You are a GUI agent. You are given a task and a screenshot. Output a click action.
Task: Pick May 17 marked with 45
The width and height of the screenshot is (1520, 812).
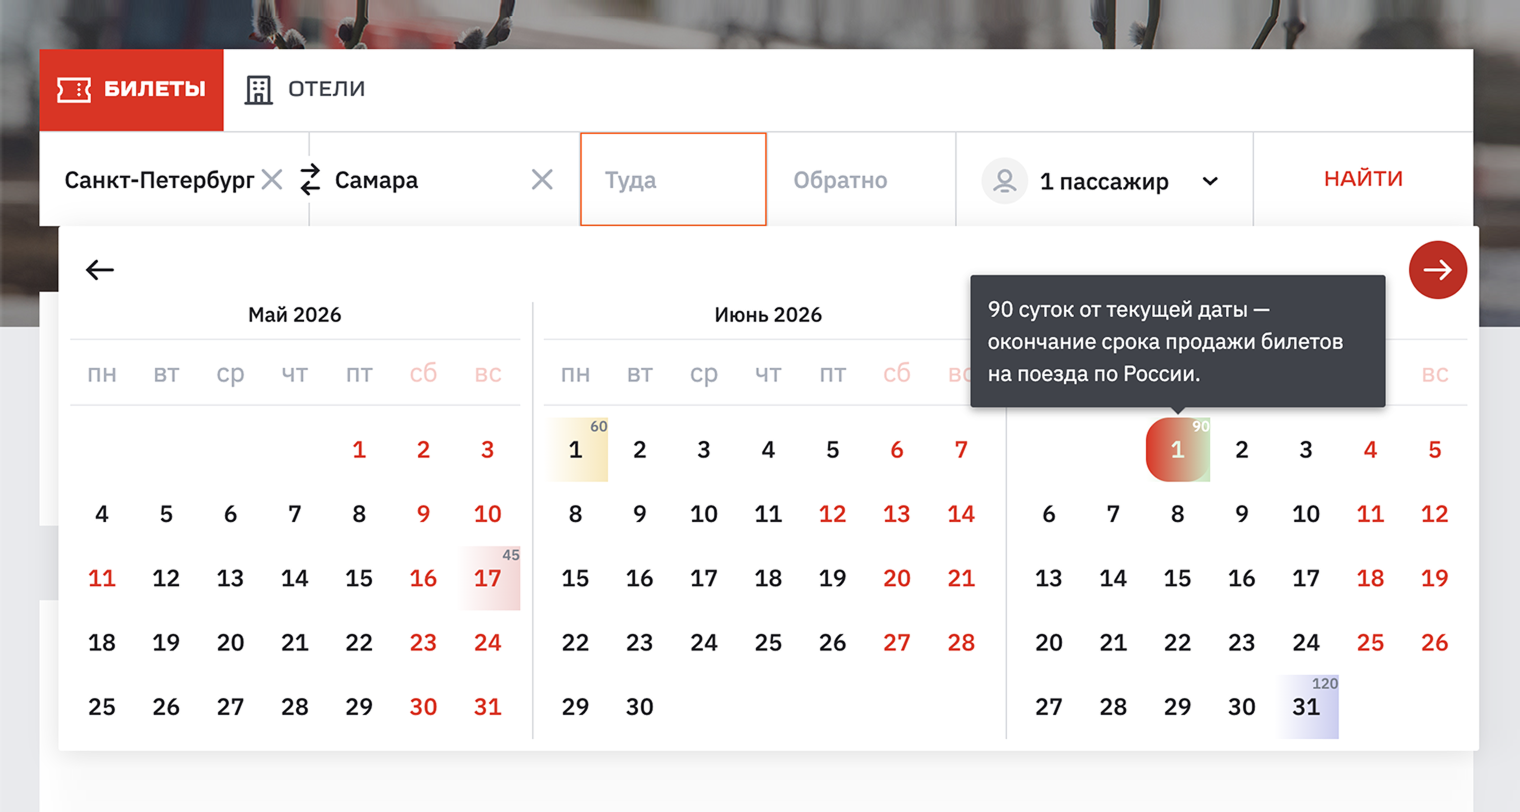click(x=488, y=578)
